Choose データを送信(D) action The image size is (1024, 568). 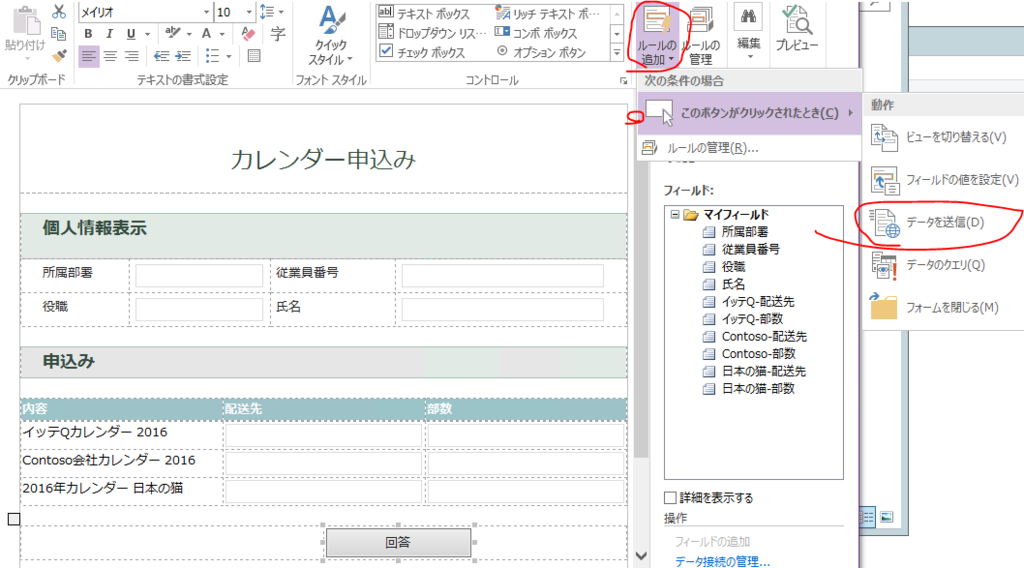941,222
